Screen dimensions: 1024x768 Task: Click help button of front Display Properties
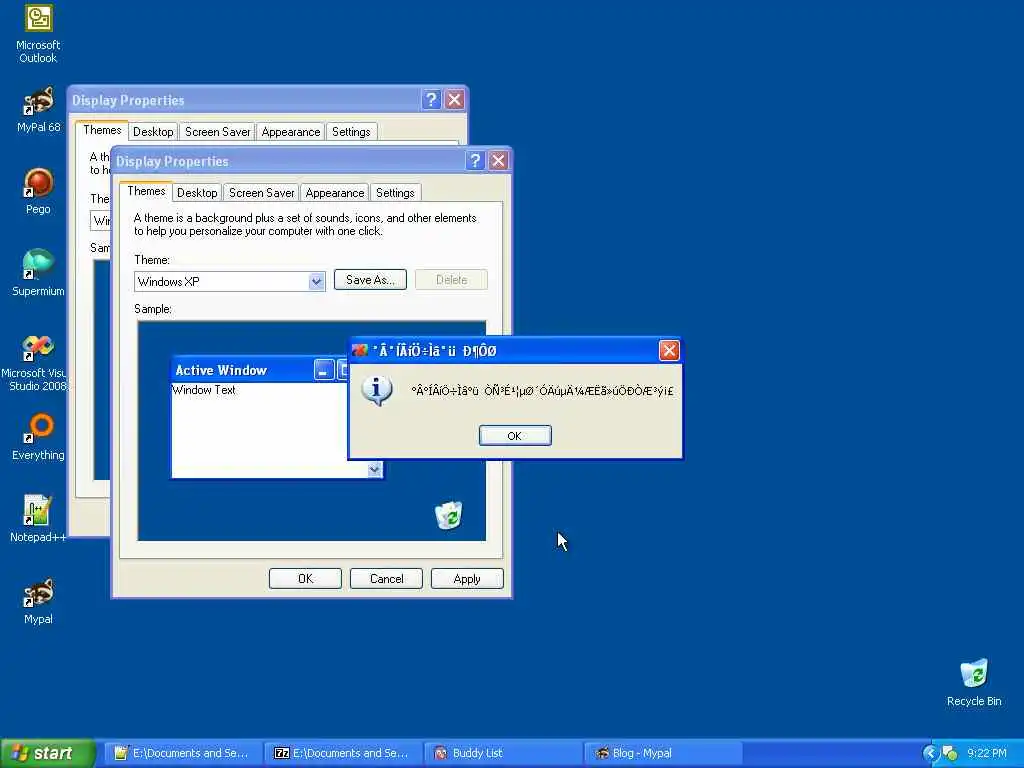tap(475, 161)
